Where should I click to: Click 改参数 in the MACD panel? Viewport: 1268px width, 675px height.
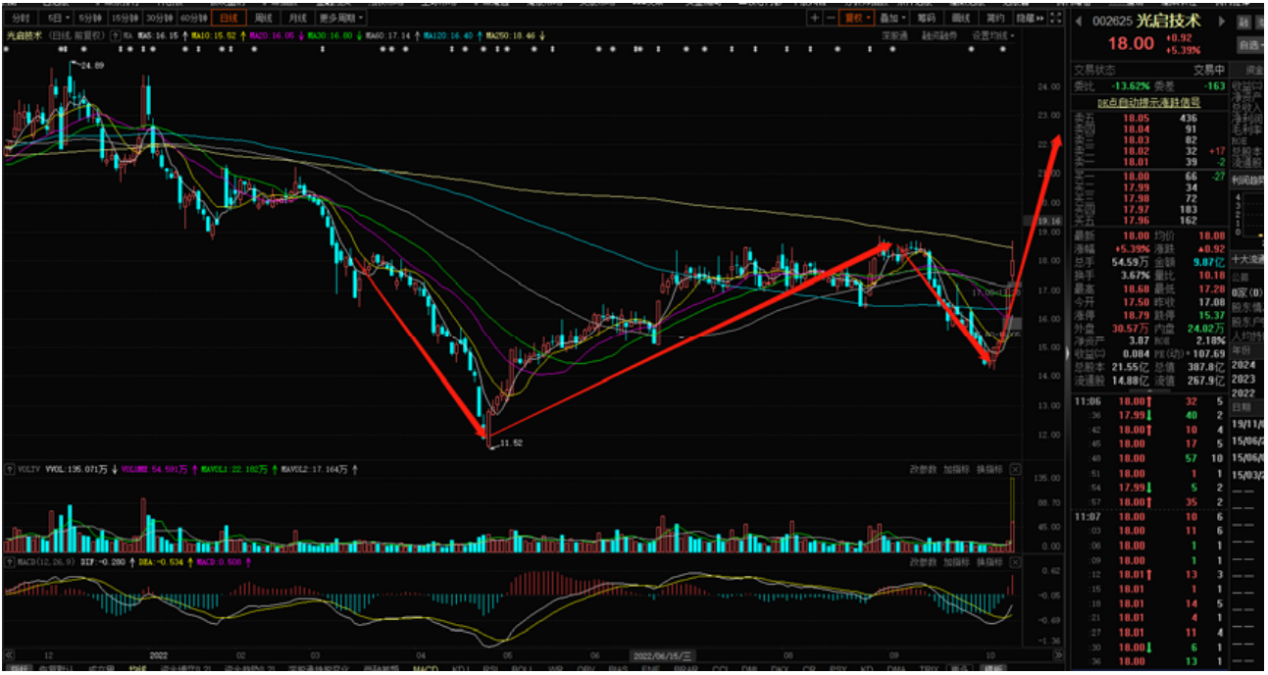[923, 563]
